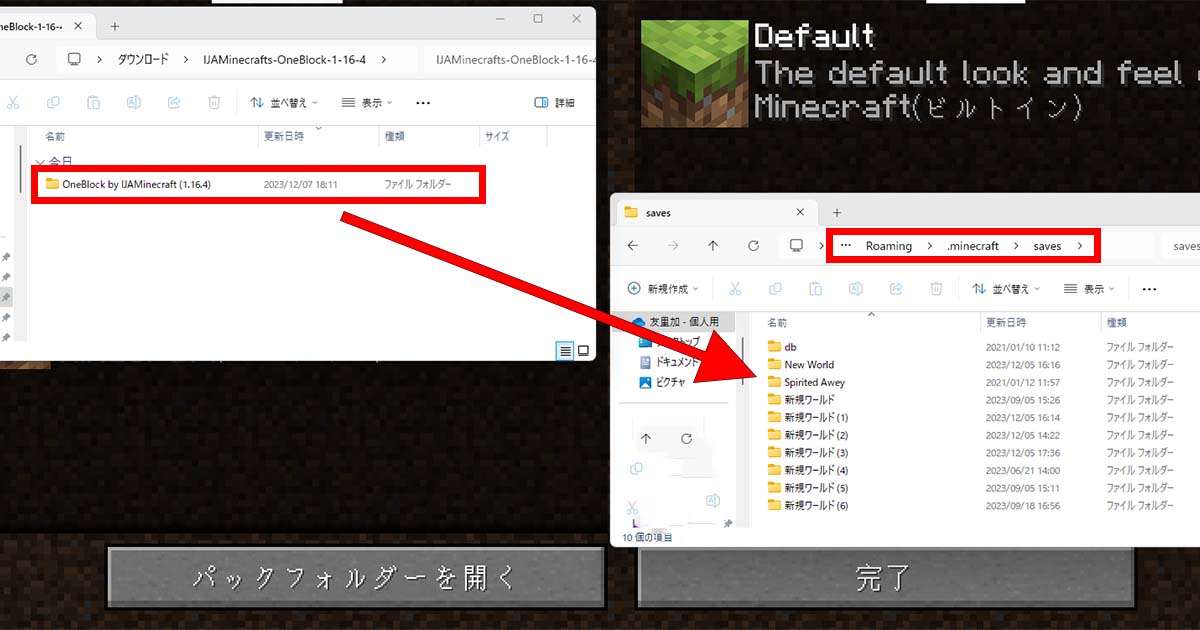This screenshot has width=1200, height=630.
Task: Click PC monitor icon in saves address bar
Action: point(796,245)
